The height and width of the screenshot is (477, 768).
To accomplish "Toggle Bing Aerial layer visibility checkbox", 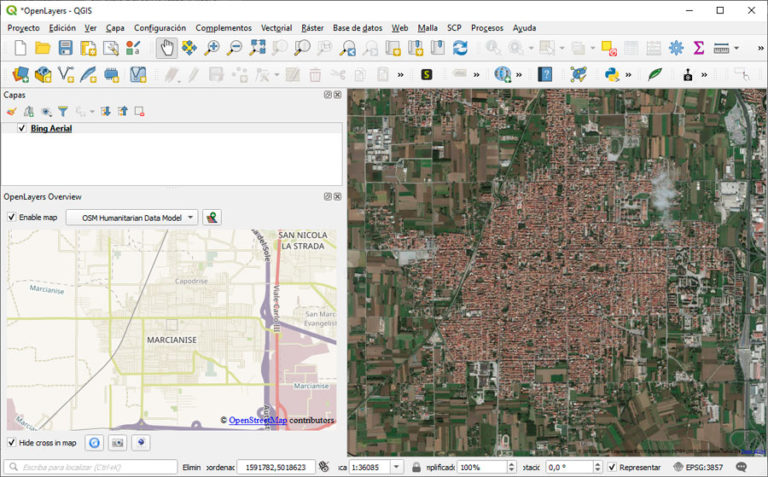I will click(22, 128).
